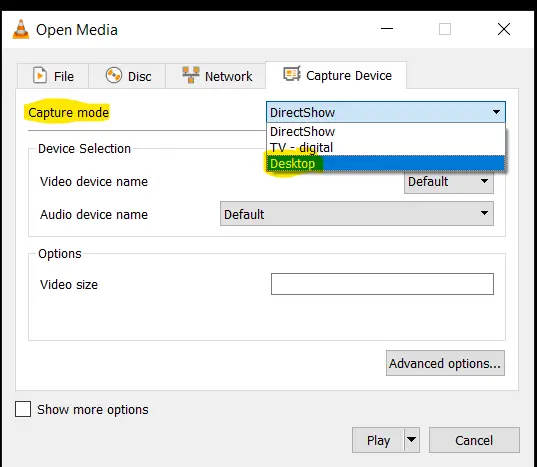This screenshot has height=467, width=537.
Task: Switch to the Network tab
Action: (215, 76)
